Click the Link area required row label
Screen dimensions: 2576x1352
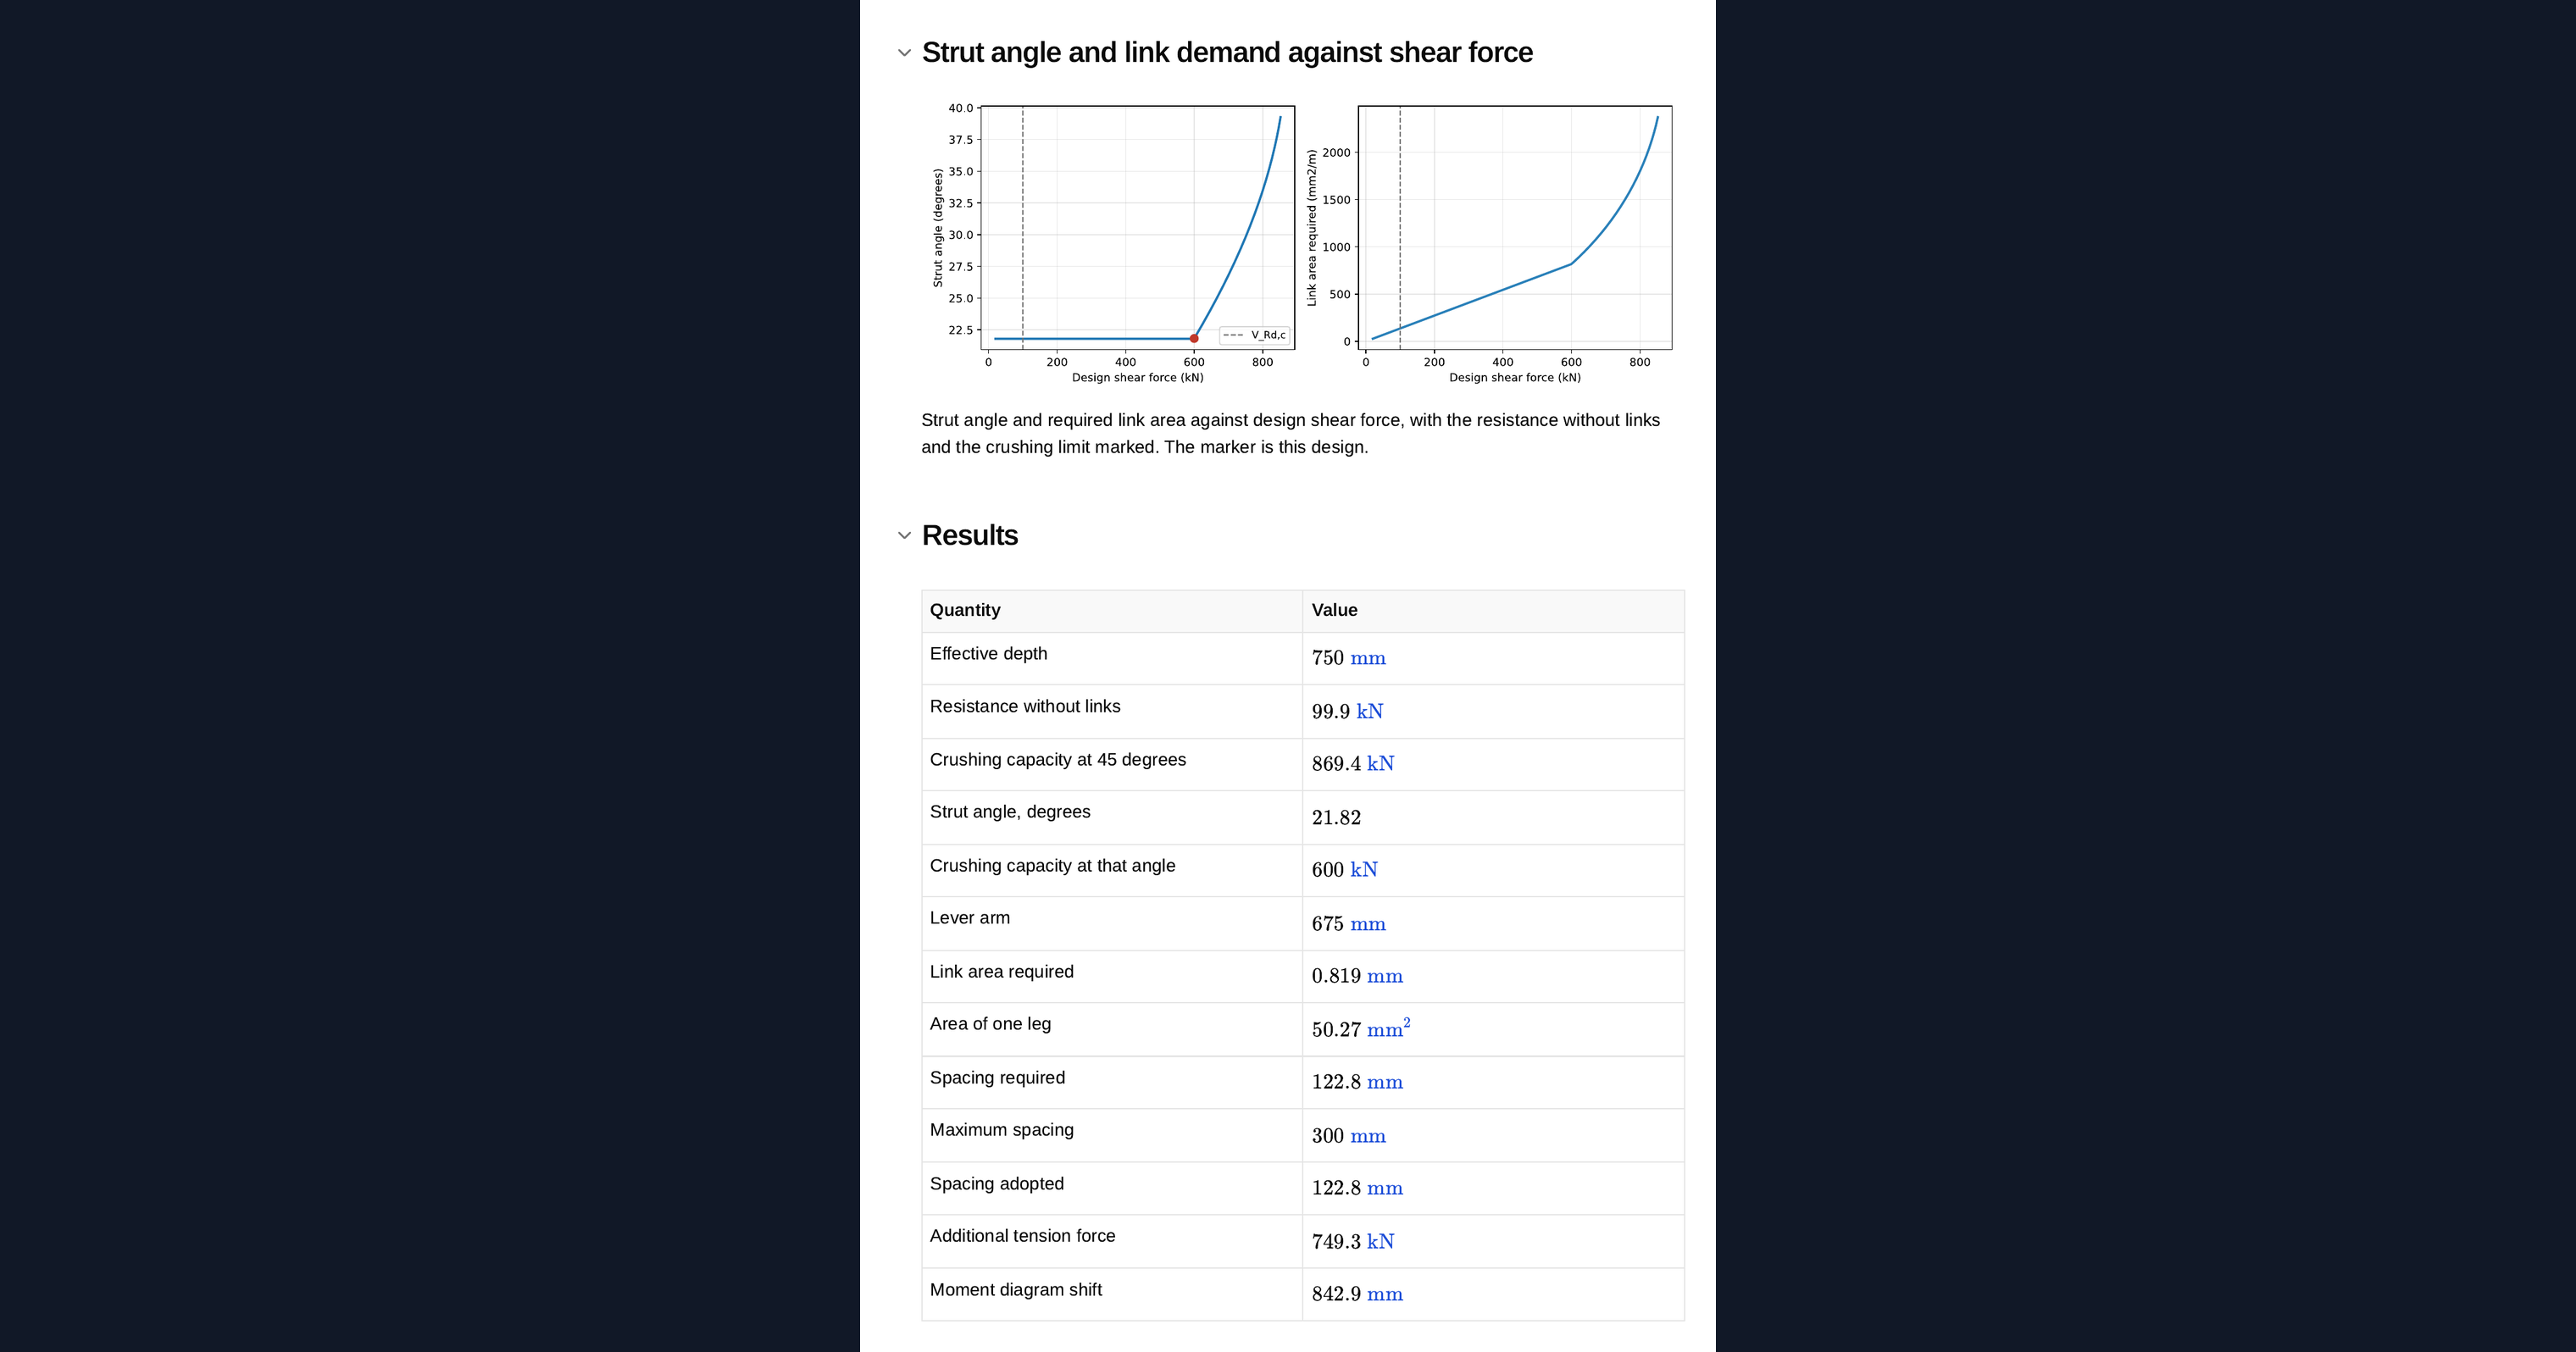[1001, 972]
